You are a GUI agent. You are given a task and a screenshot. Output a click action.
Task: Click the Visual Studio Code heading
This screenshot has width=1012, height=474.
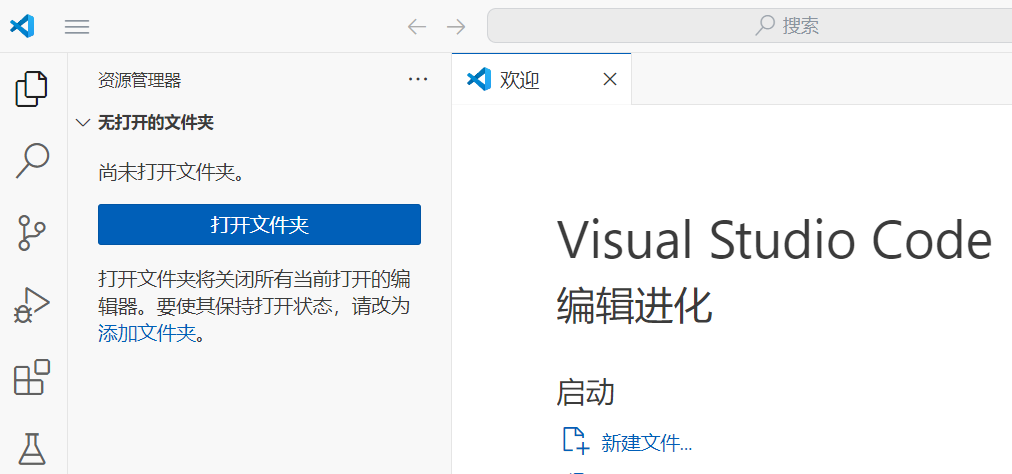point(774,240)
